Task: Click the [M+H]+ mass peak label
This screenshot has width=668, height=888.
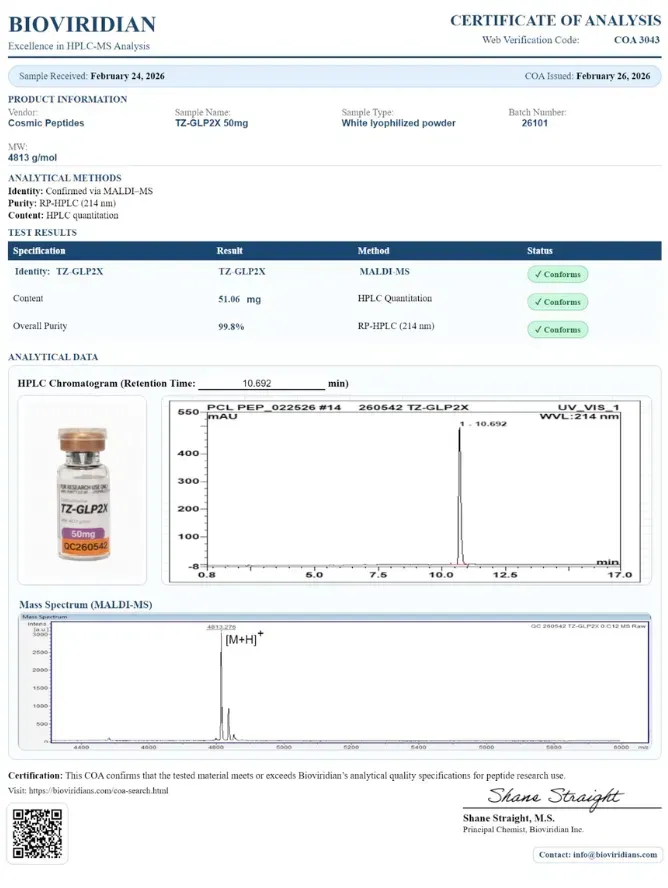Action: pos(244,639)
